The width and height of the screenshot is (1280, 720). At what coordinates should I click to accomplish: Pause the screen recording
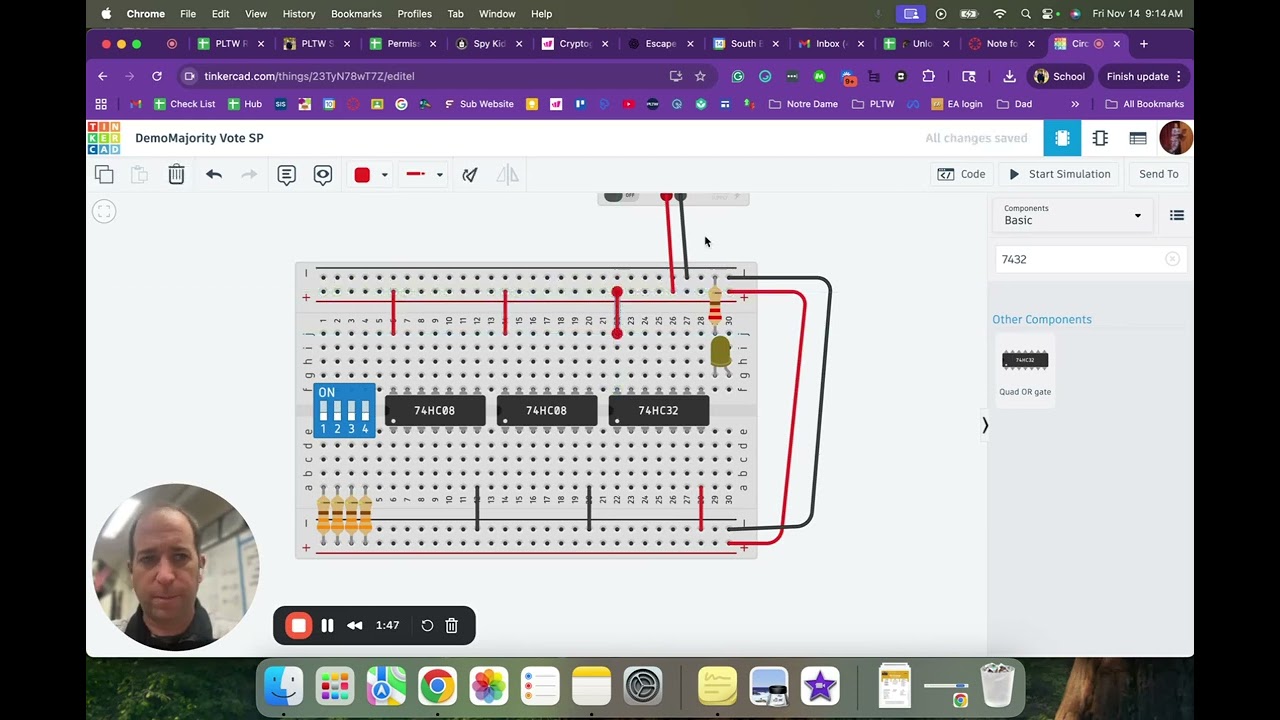(x=327, y=626)
